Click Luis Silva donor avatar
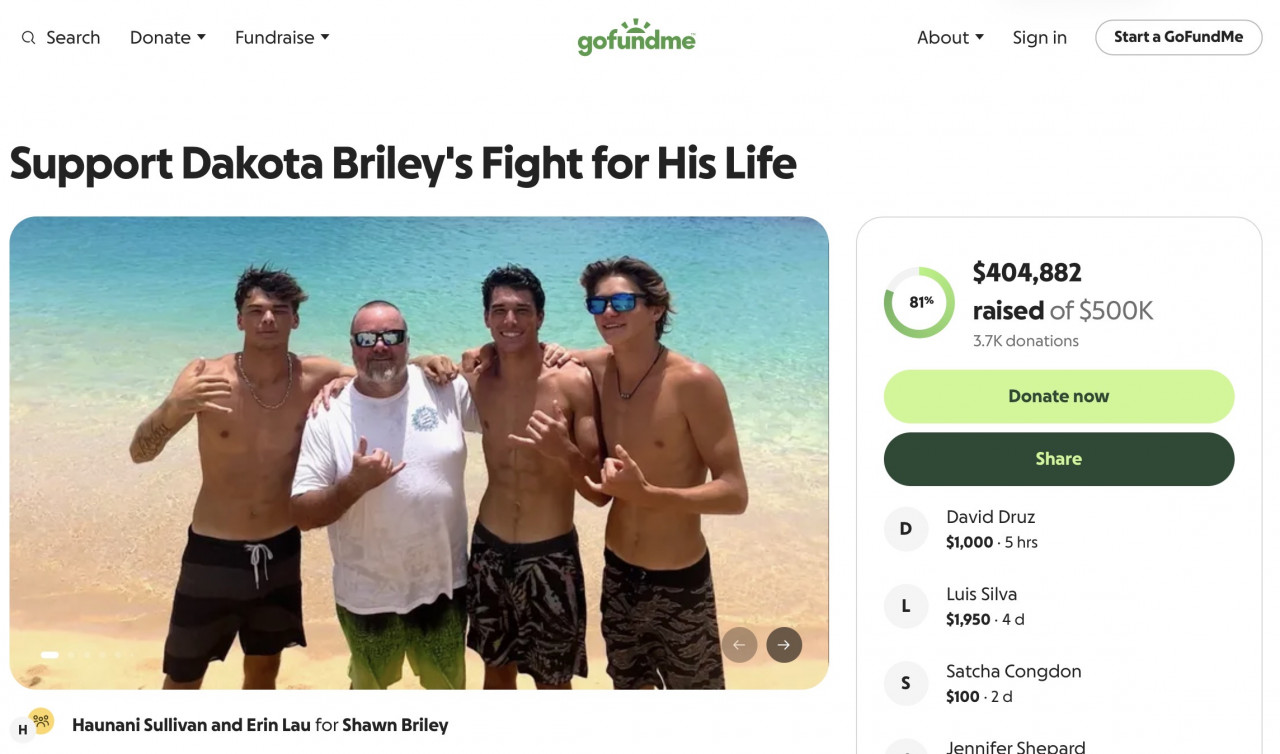1280x754 pixels. click(x=906, y=606)
